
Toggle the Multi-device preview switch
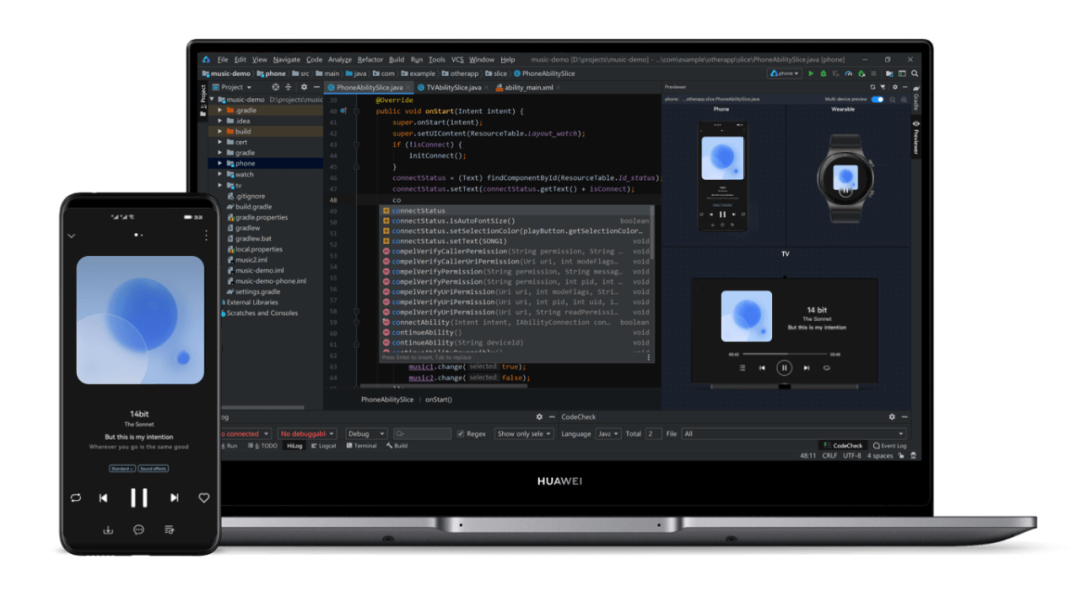pyautogui.click(x=877, y=100)
